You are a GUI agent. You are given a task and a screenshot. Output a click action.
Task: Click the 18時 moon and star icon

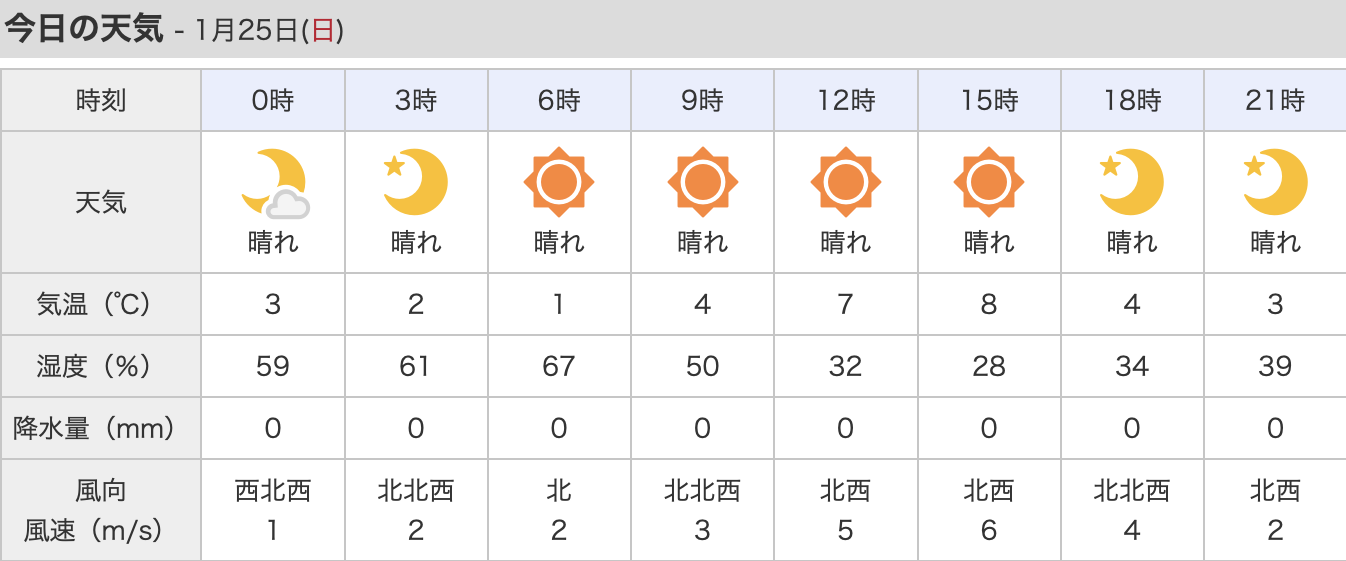point(1132,182)
